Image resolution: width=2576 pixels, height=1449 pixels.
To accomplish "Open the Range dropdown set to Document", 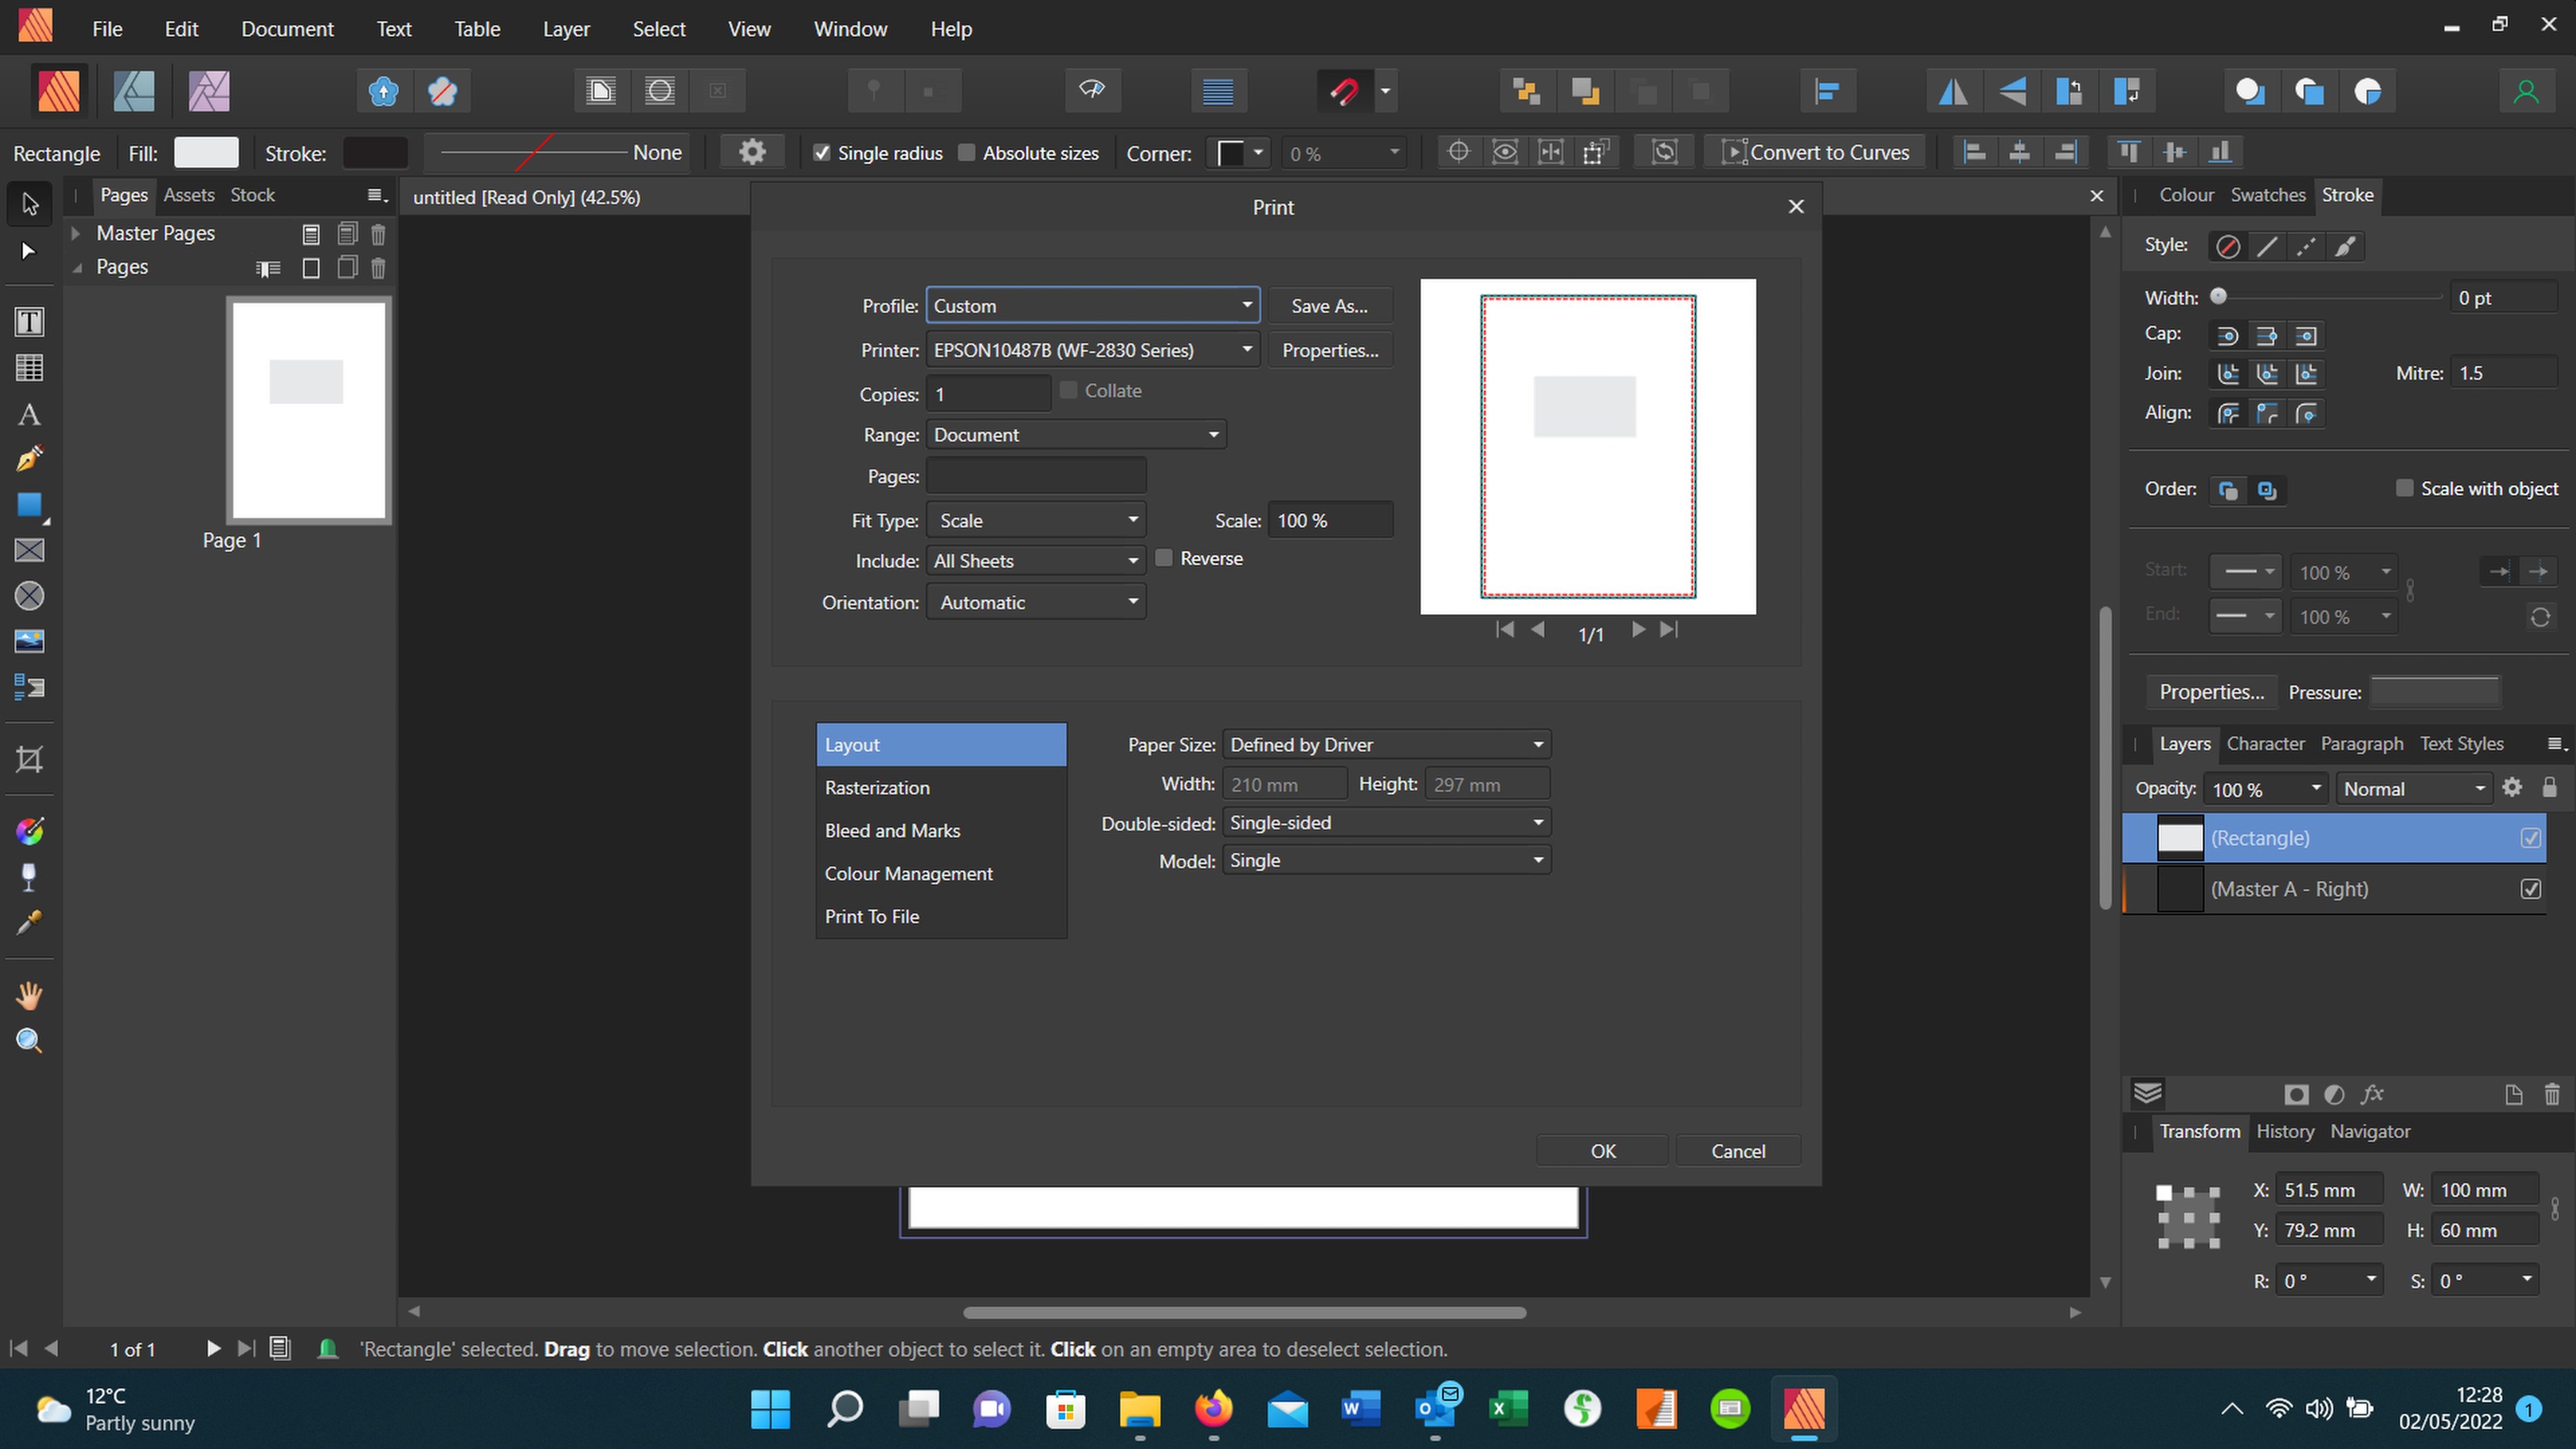I will click(x=1076, y=435).
